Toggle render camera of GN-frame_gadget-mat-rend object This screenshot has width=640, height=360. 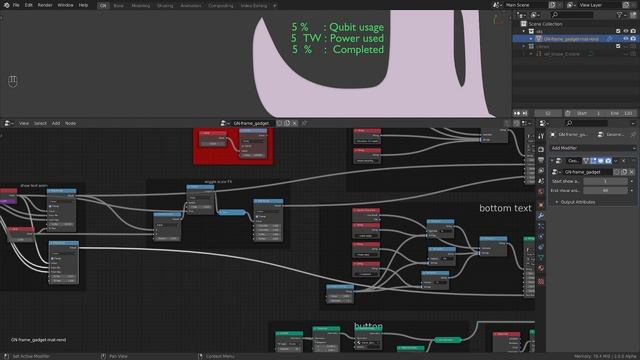click(x=633, y=39)
